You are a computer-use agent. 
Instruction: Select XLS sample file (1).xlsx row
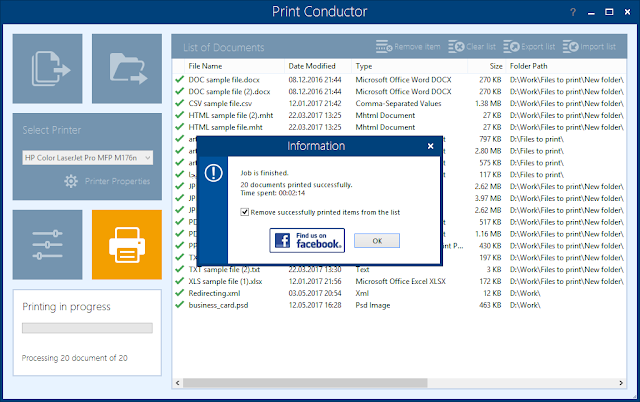click(x=399, y=281)
